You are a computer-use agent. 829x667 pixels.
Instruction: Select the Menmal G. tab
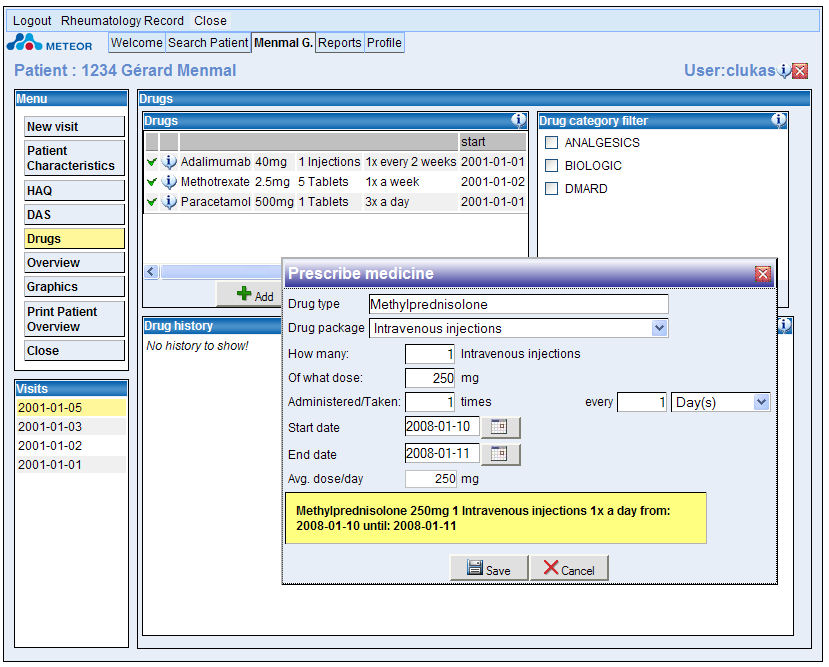pos(283,43)
